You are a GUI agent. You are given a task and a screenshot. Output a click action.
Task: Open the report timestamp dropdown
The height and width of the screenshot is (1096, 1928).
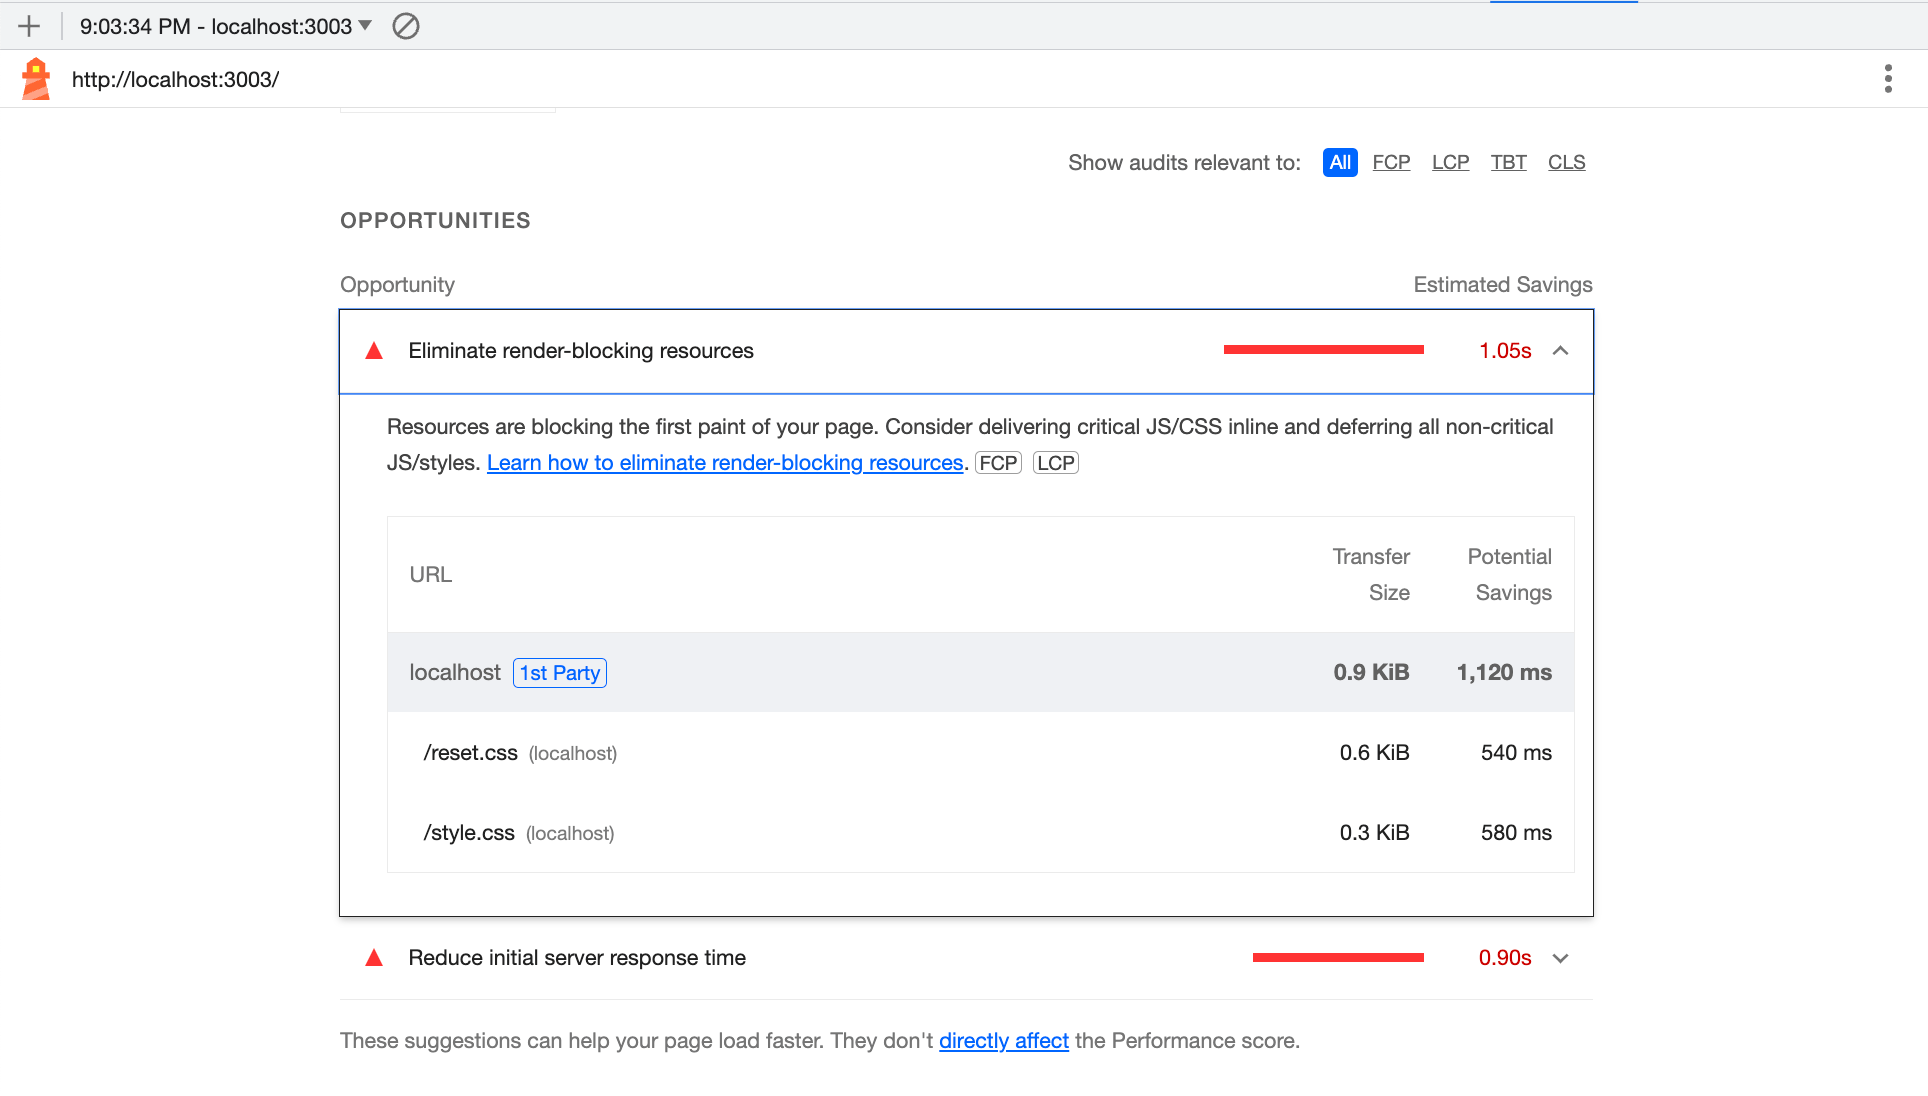(x=226, y=26)
